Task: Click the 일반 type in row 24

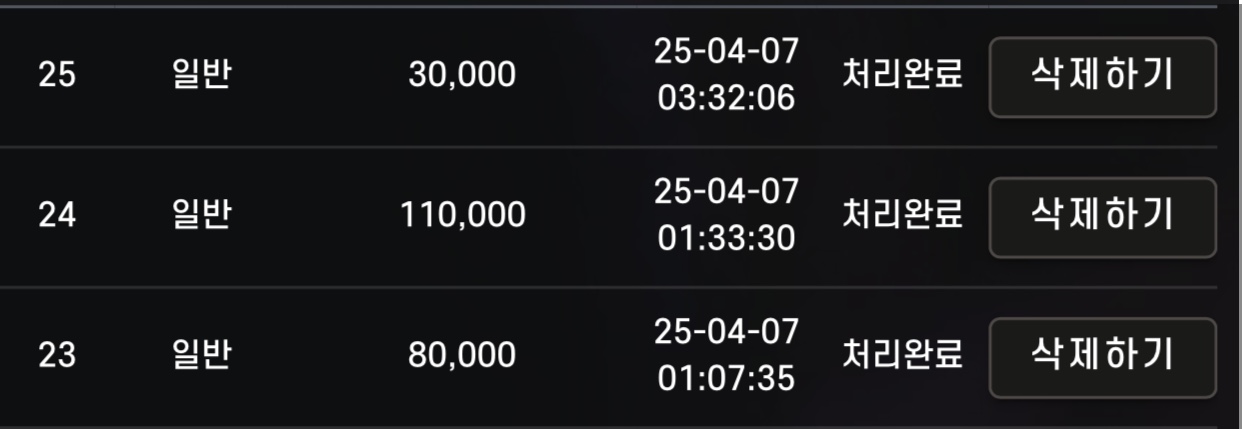Action: (x=201, y=215)
